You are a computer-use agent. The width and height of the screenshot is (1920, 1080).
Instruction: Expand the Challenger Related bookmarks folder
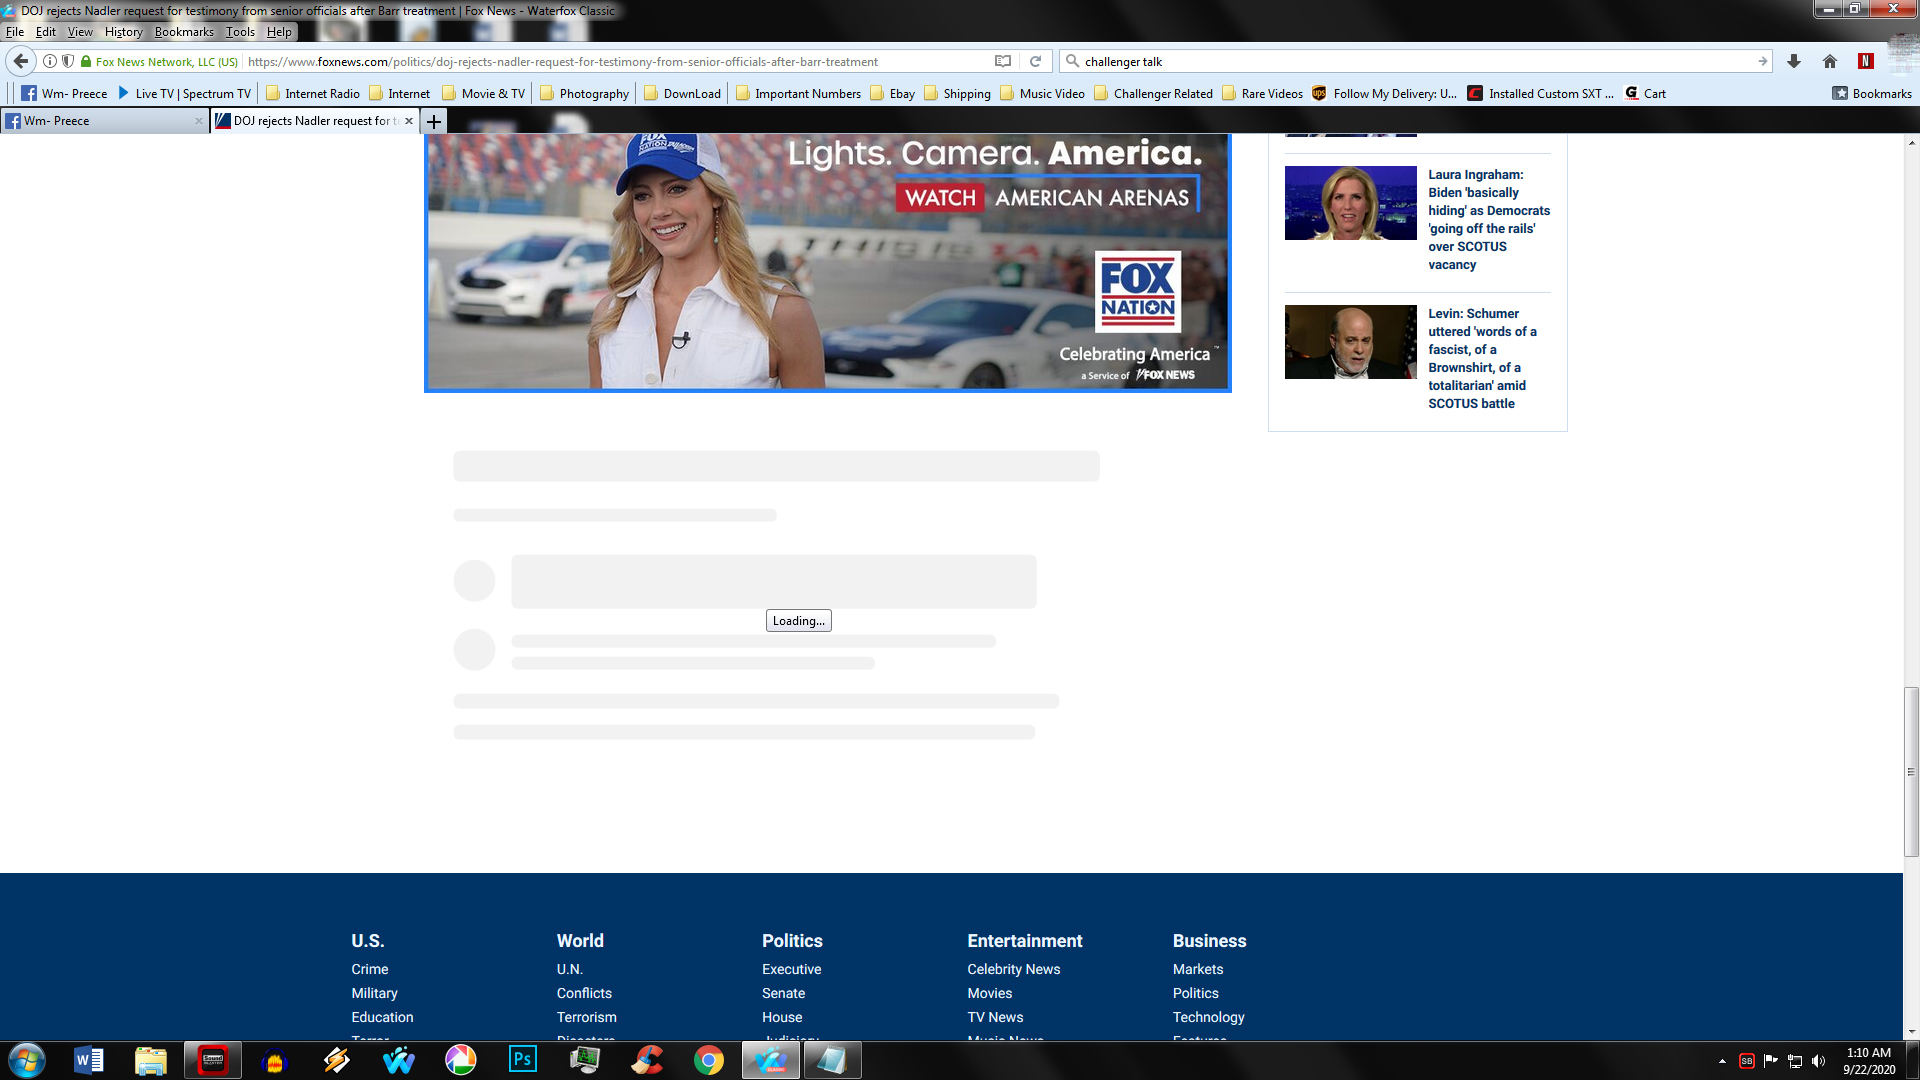(1153, 93)
